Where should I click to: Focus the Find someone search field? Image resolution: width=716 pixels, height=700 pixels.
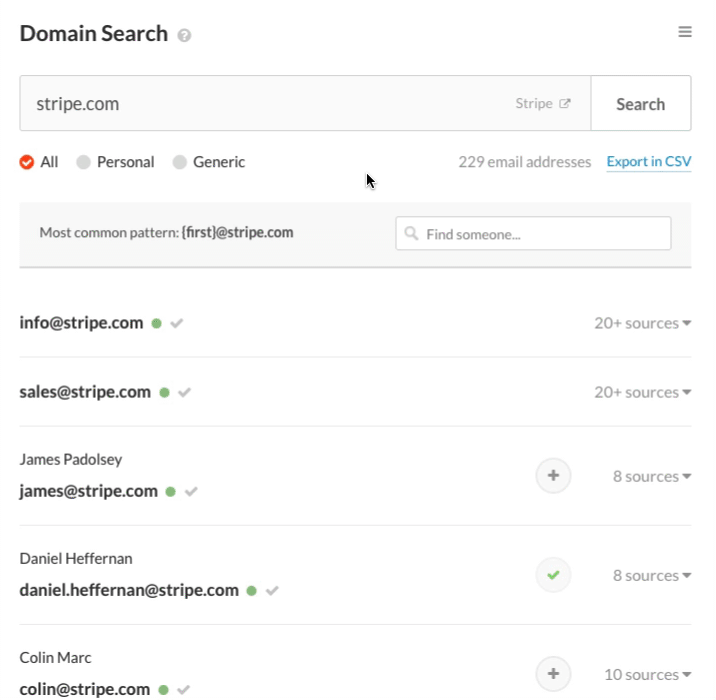[x=533, y=233]
